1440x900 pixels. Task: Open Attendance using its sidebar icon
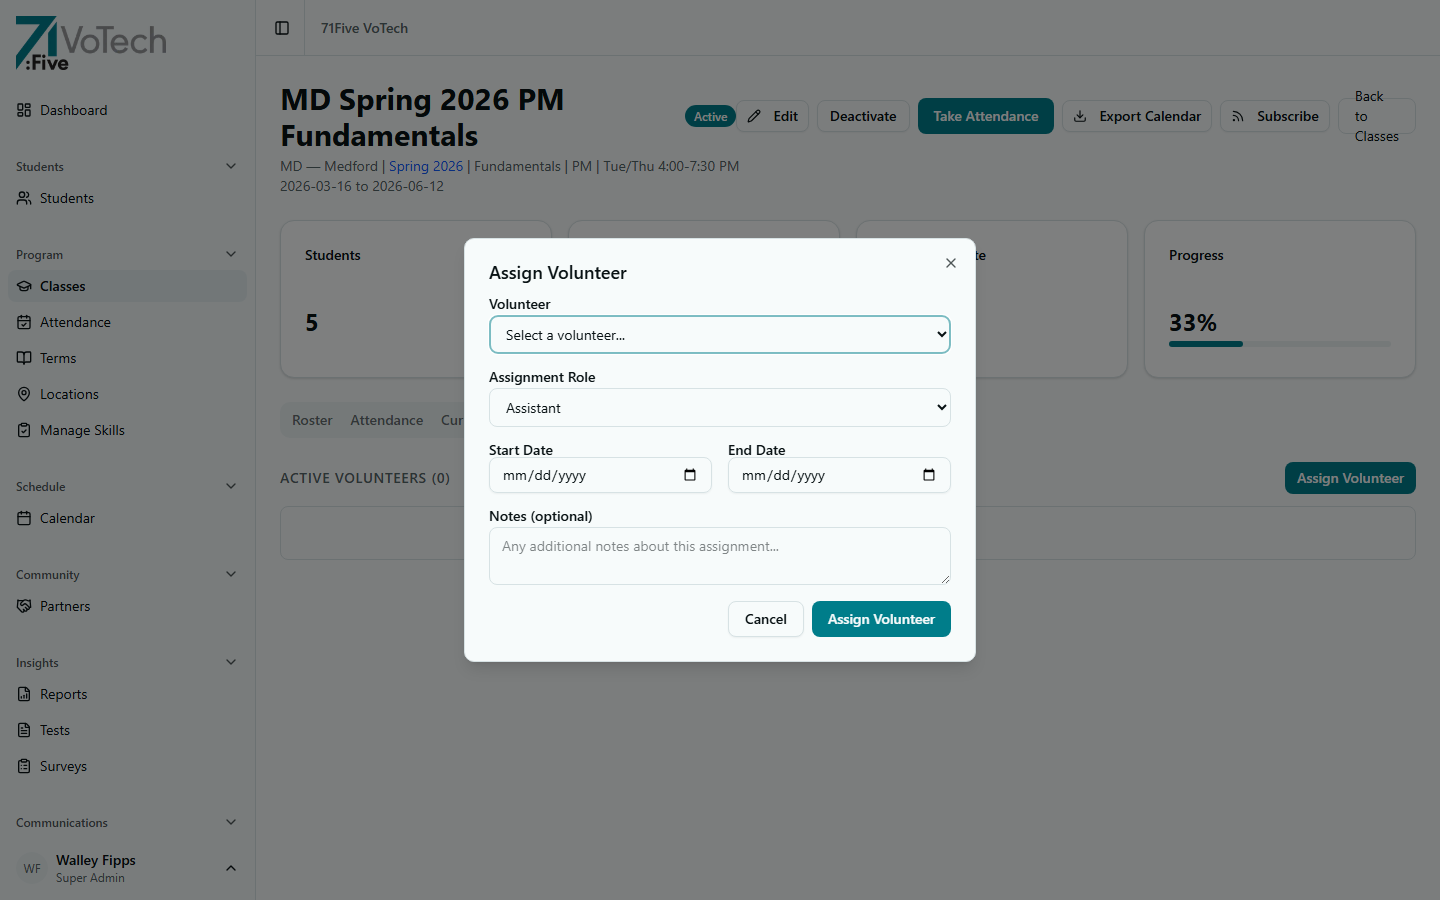pos(24,322)
